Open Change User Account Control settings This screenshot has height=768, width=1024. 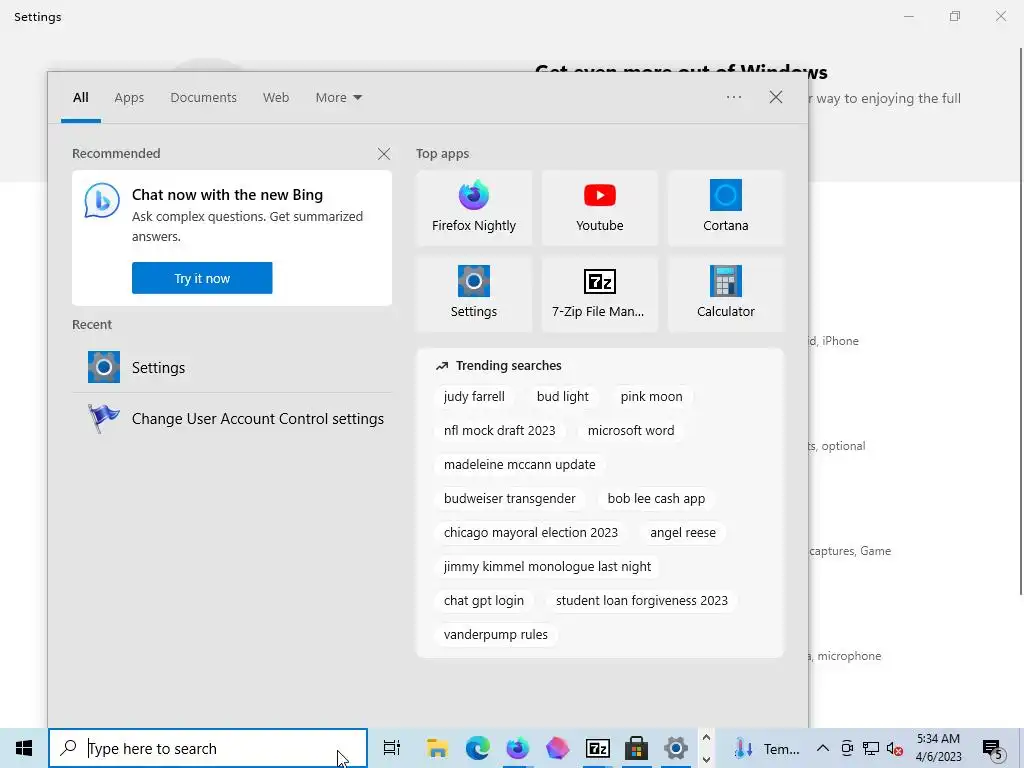232,419
